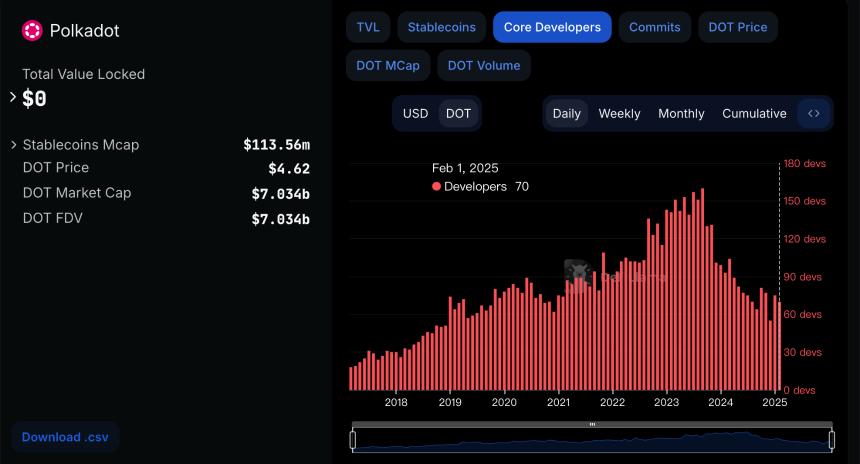Switch denomination to USD

pos(415,114)
